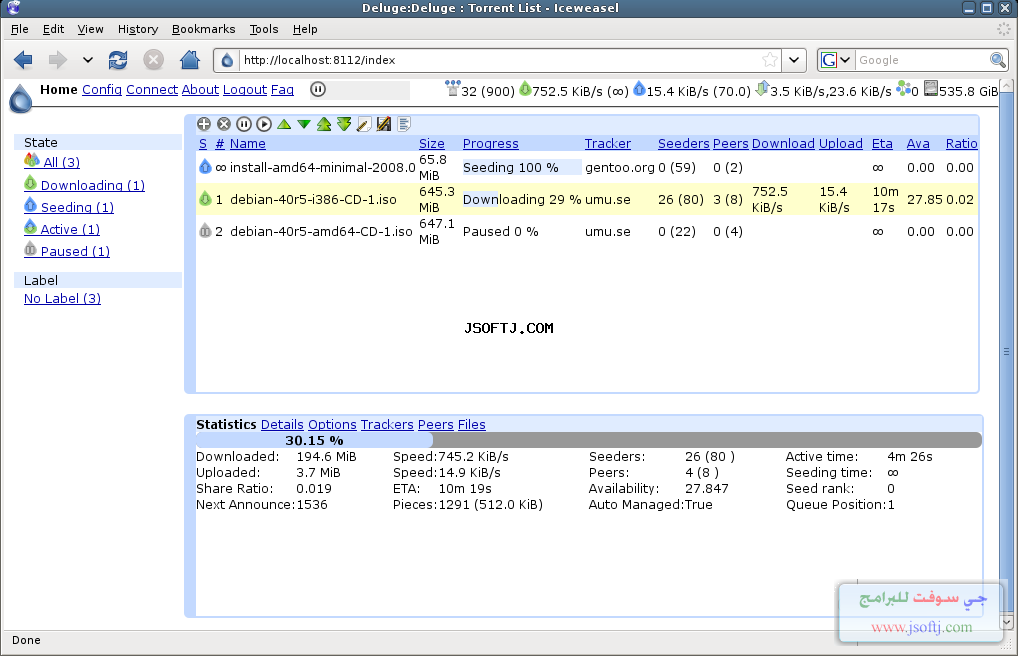Open the About link
This screenshot has width=1018, height=656.
coord(200,90)
